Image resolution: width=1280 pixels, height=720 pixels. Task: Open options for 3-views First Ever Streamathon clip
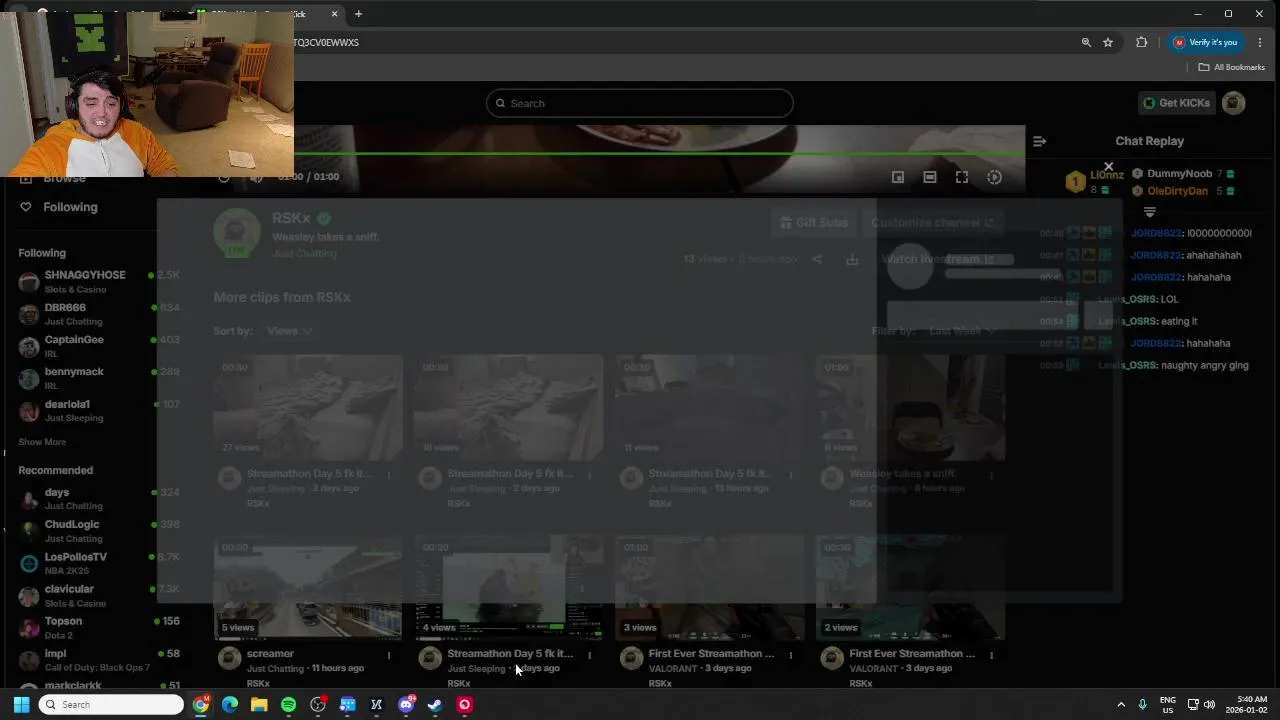pyautogui.click(x=790, y=656)
